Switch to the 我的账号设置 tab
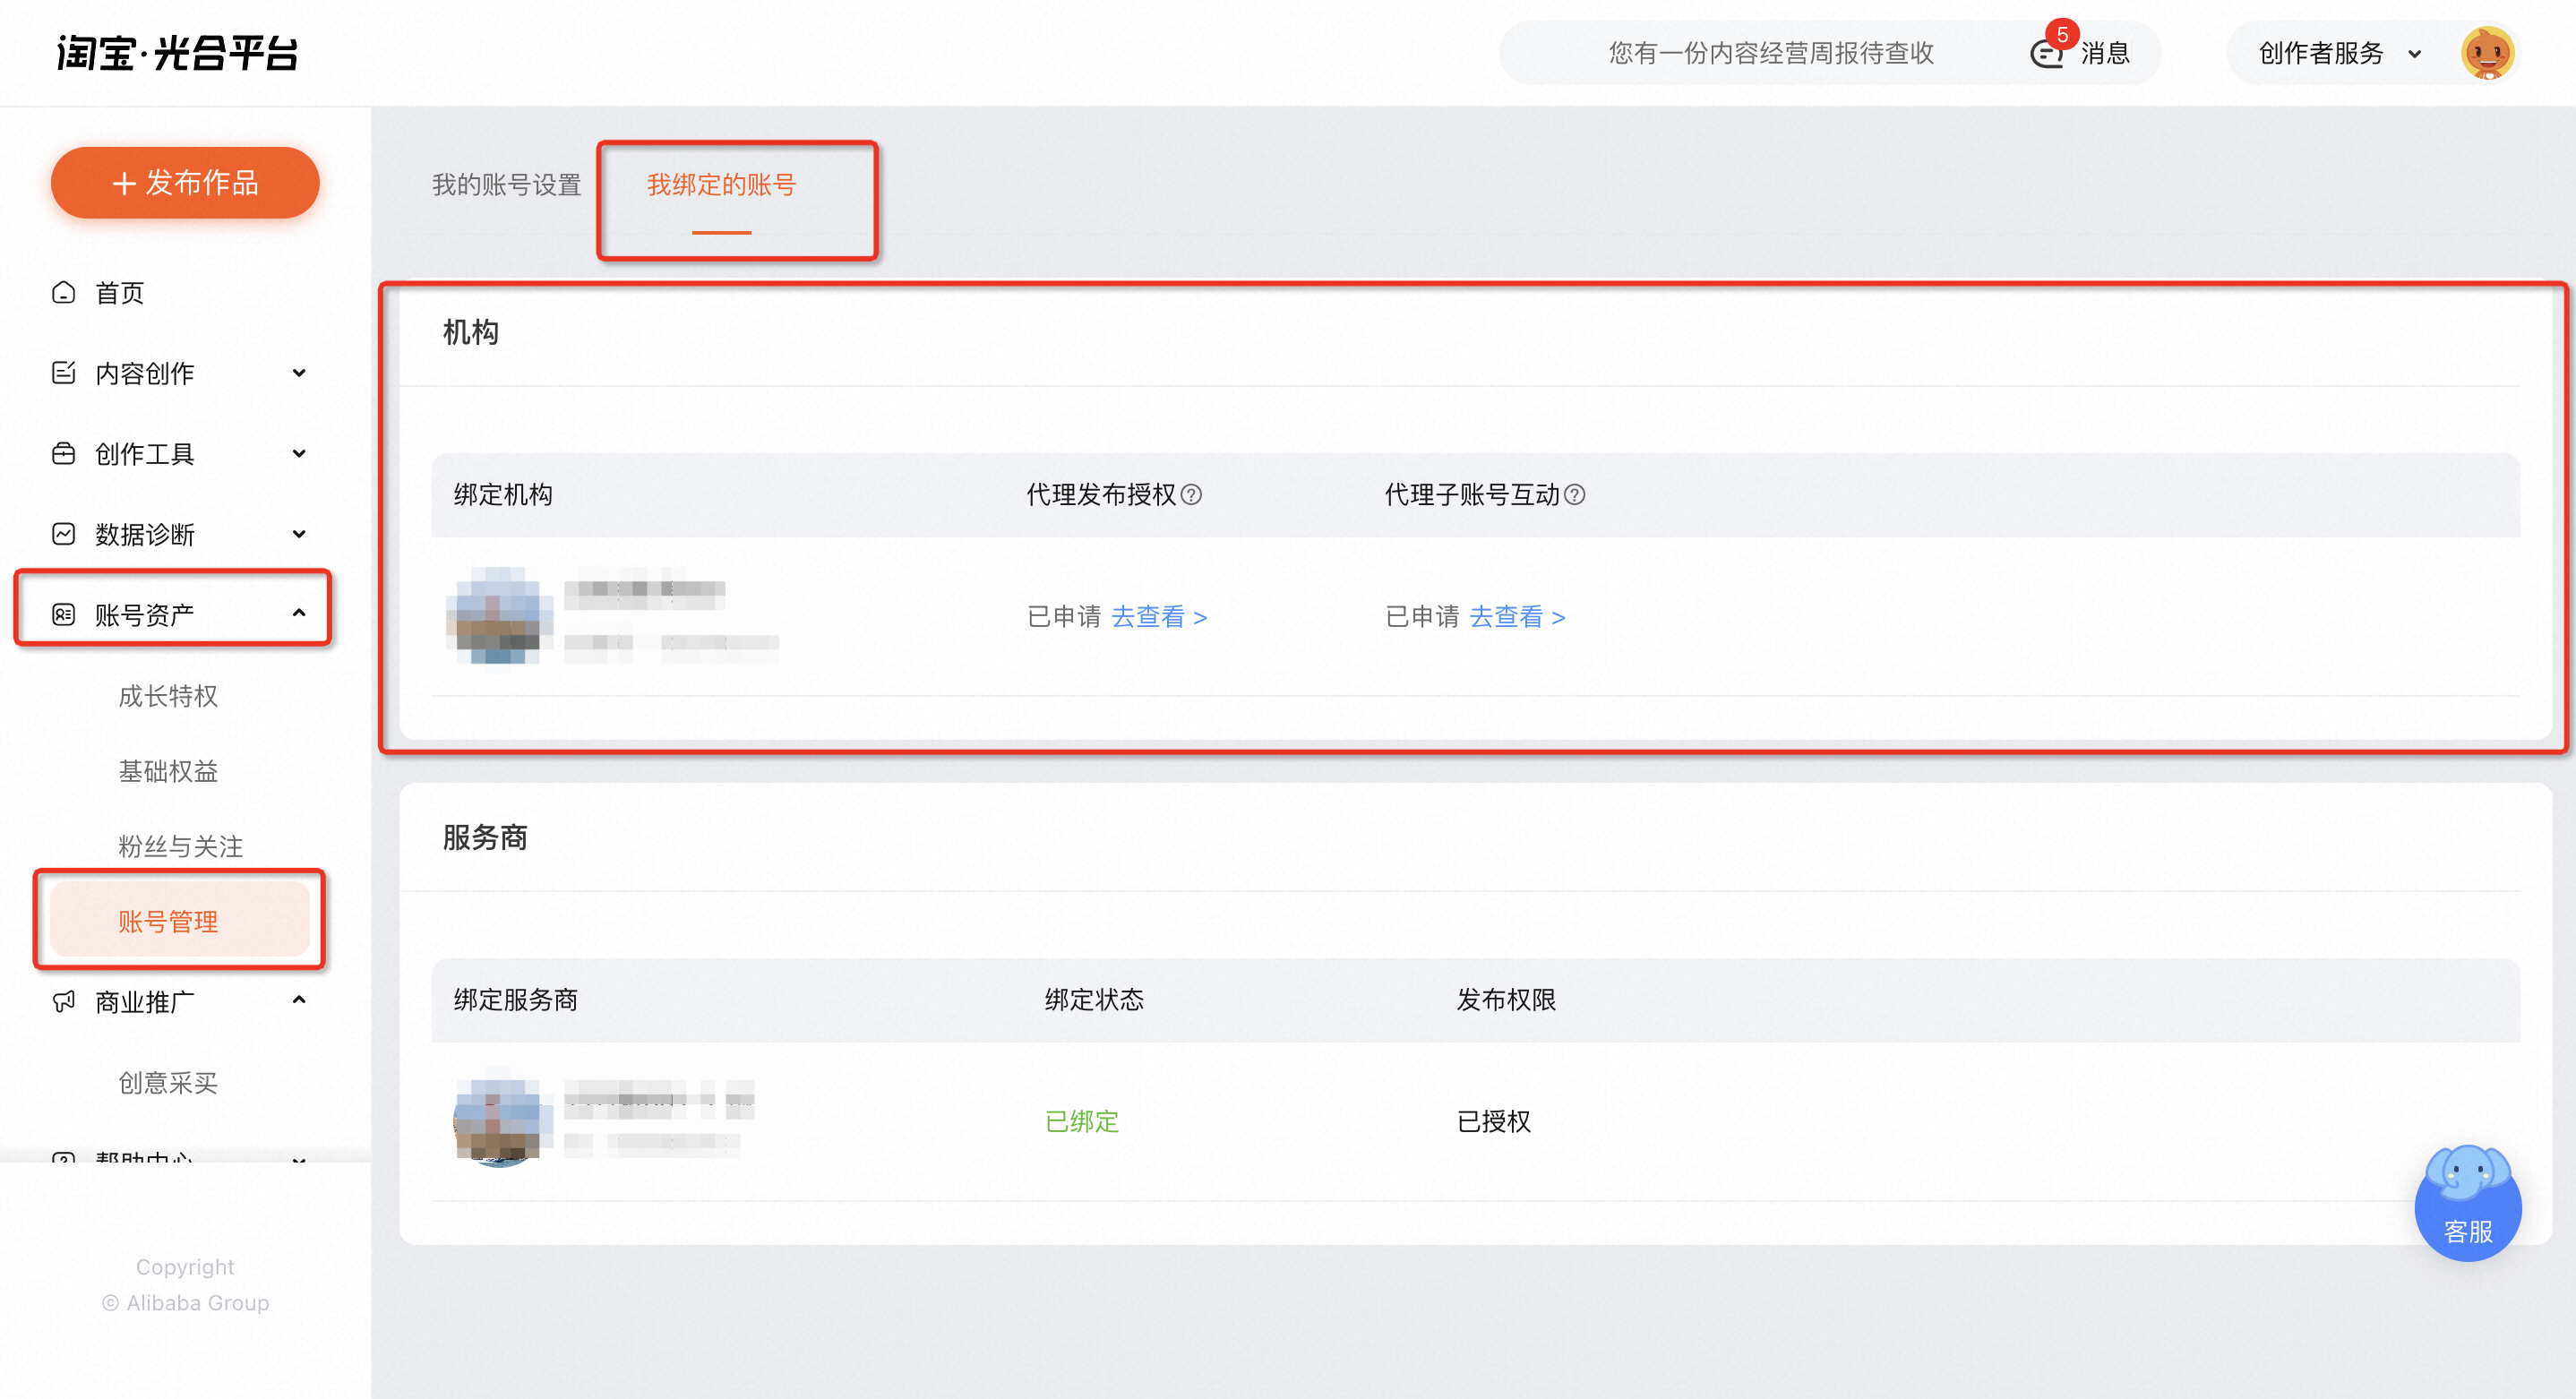Viewport: 2576px width, 1399px height. pyautogui.click(x=506, y=185)
